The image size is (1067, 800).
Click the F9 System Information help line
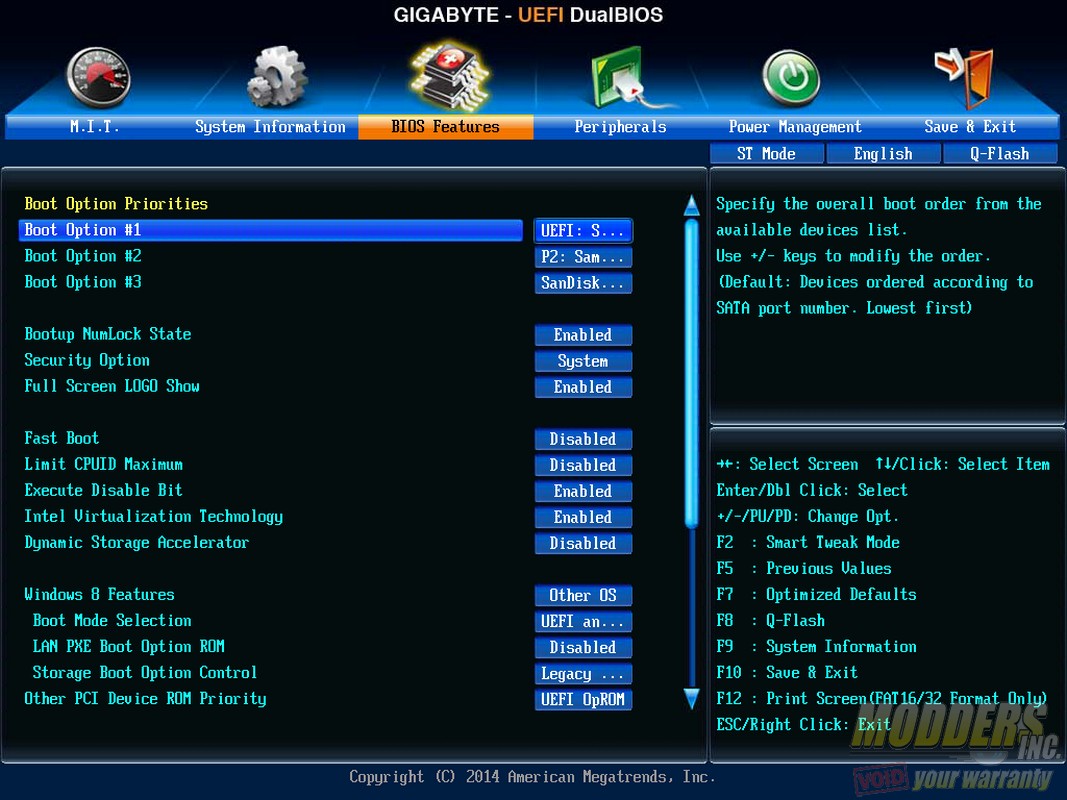(x=817, y=647)
